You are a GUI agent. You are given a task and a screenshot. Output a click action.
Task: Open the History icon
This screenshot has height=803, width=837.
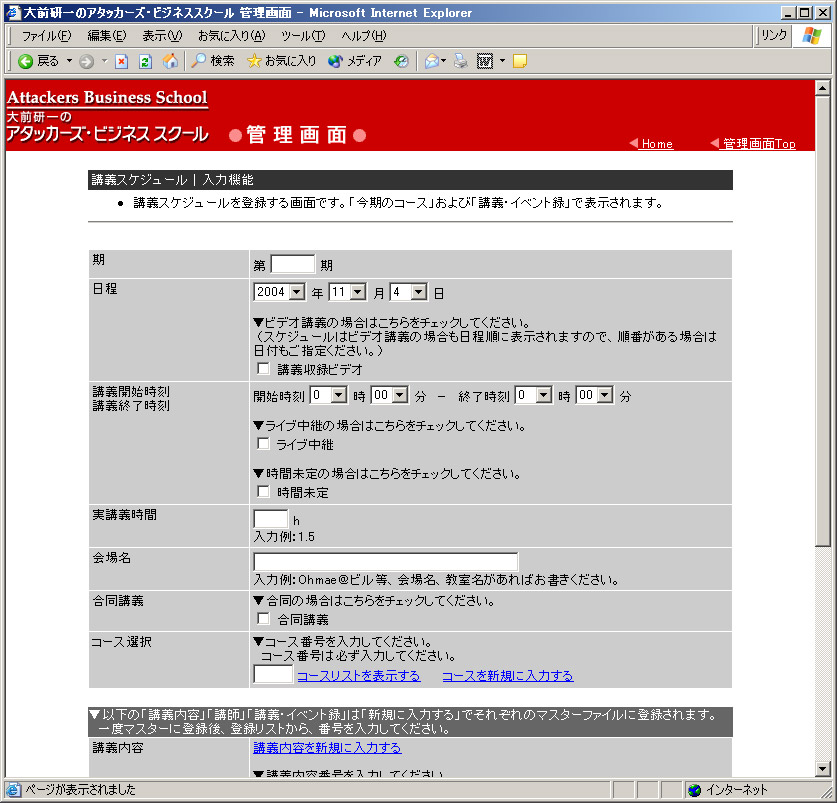401,61
